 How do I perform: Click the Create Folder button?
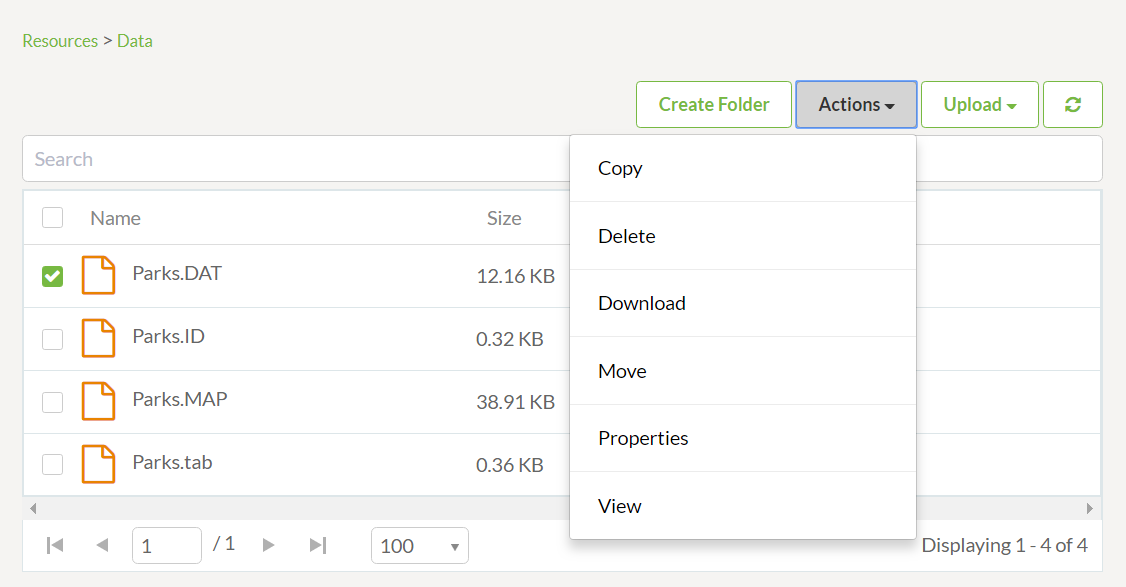tap(714, 105)
